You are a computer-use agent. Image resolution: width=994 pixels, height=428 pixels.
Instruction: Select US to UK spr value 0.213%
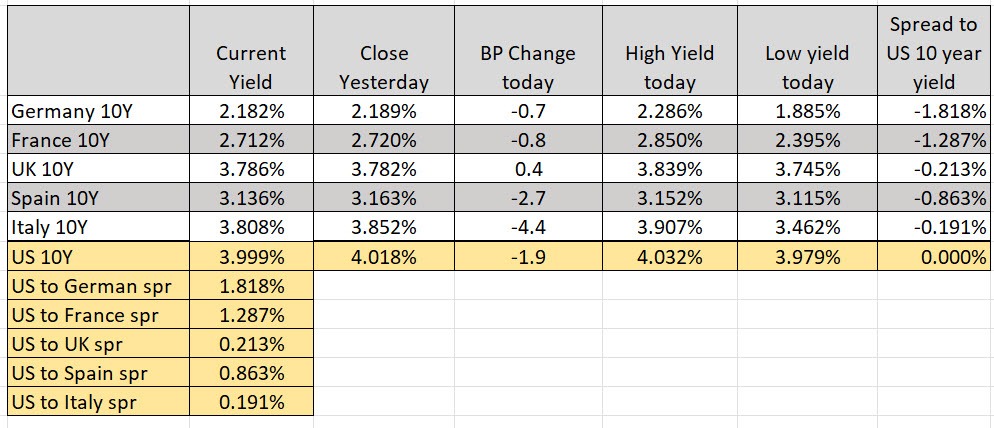pyautogui.click(x=251, y=344)
